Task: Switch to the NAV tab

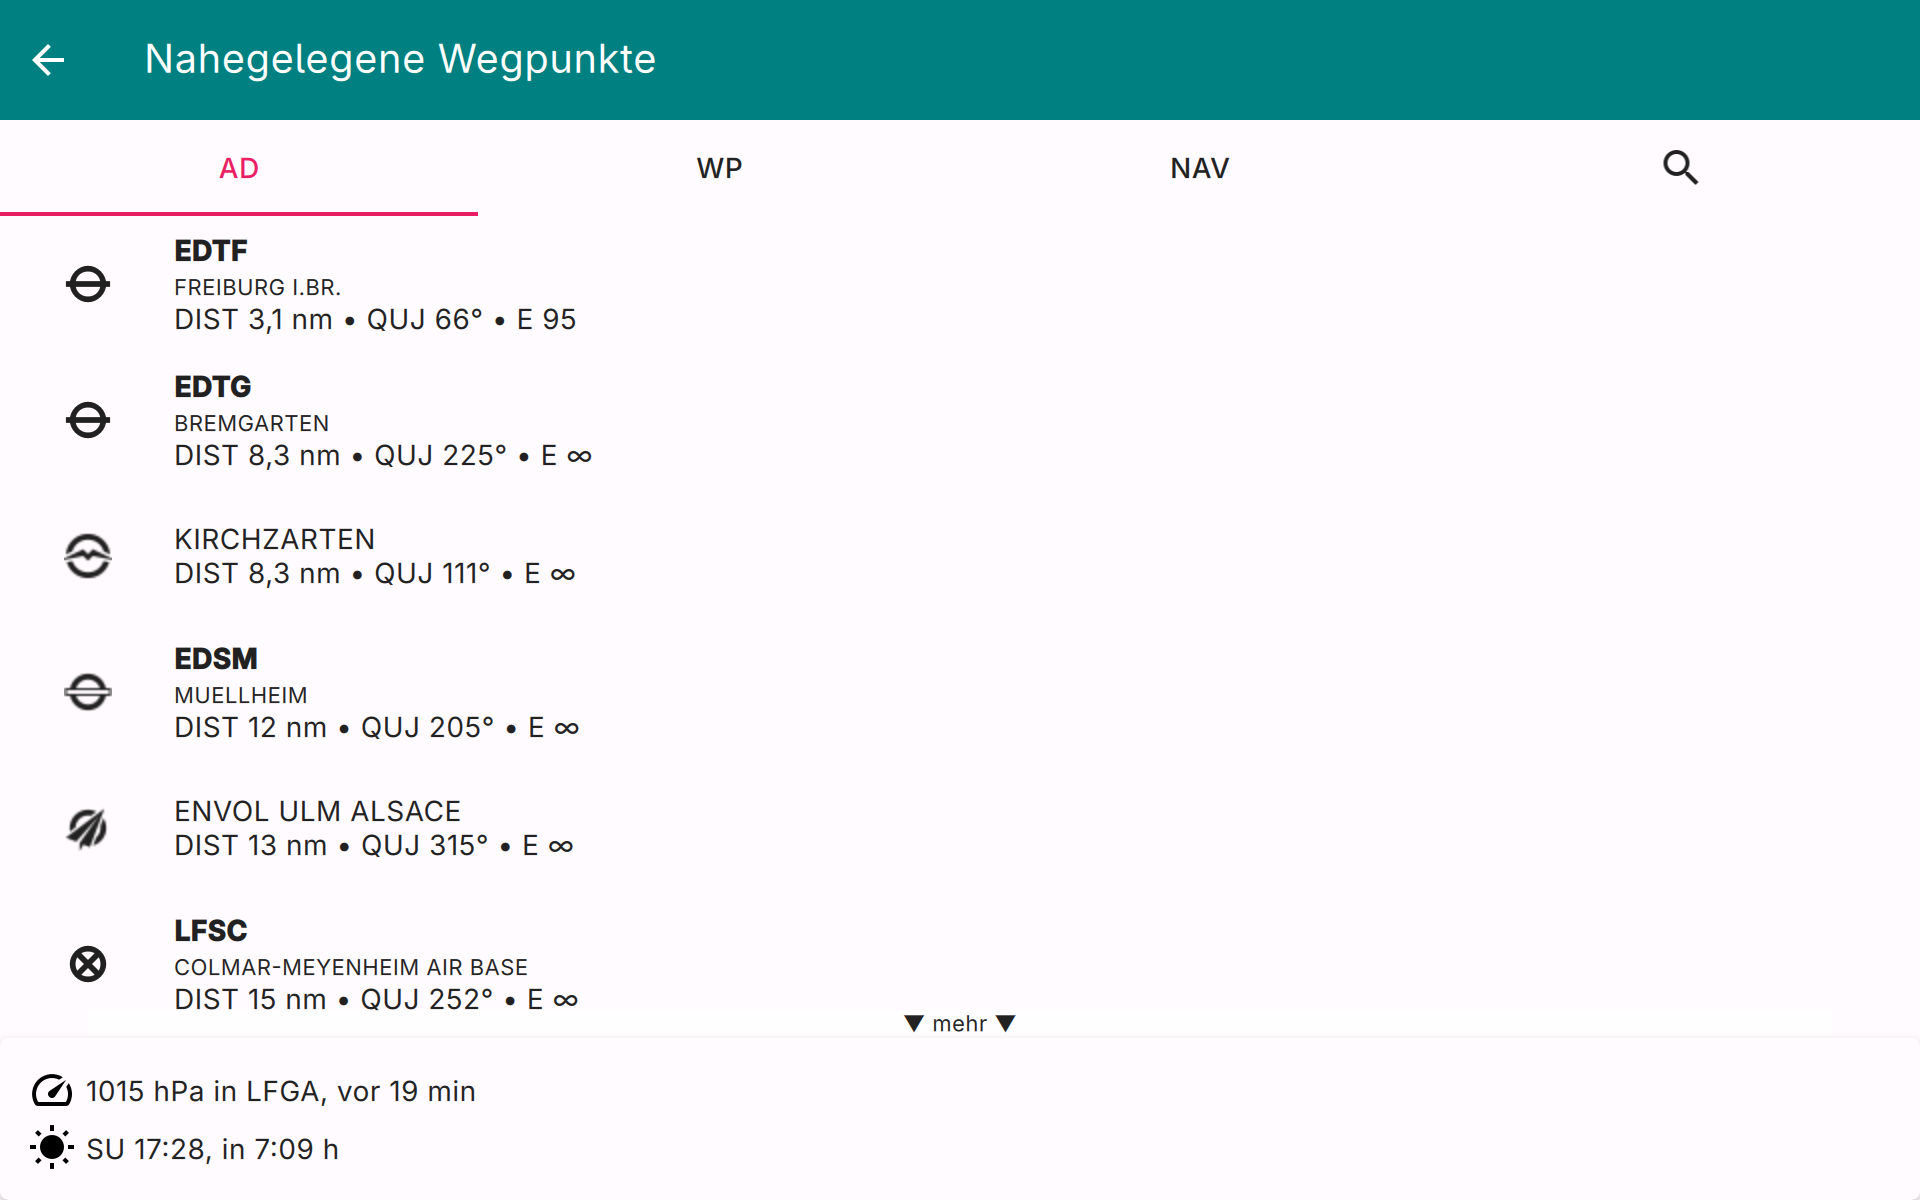Action: (1199, 168)
